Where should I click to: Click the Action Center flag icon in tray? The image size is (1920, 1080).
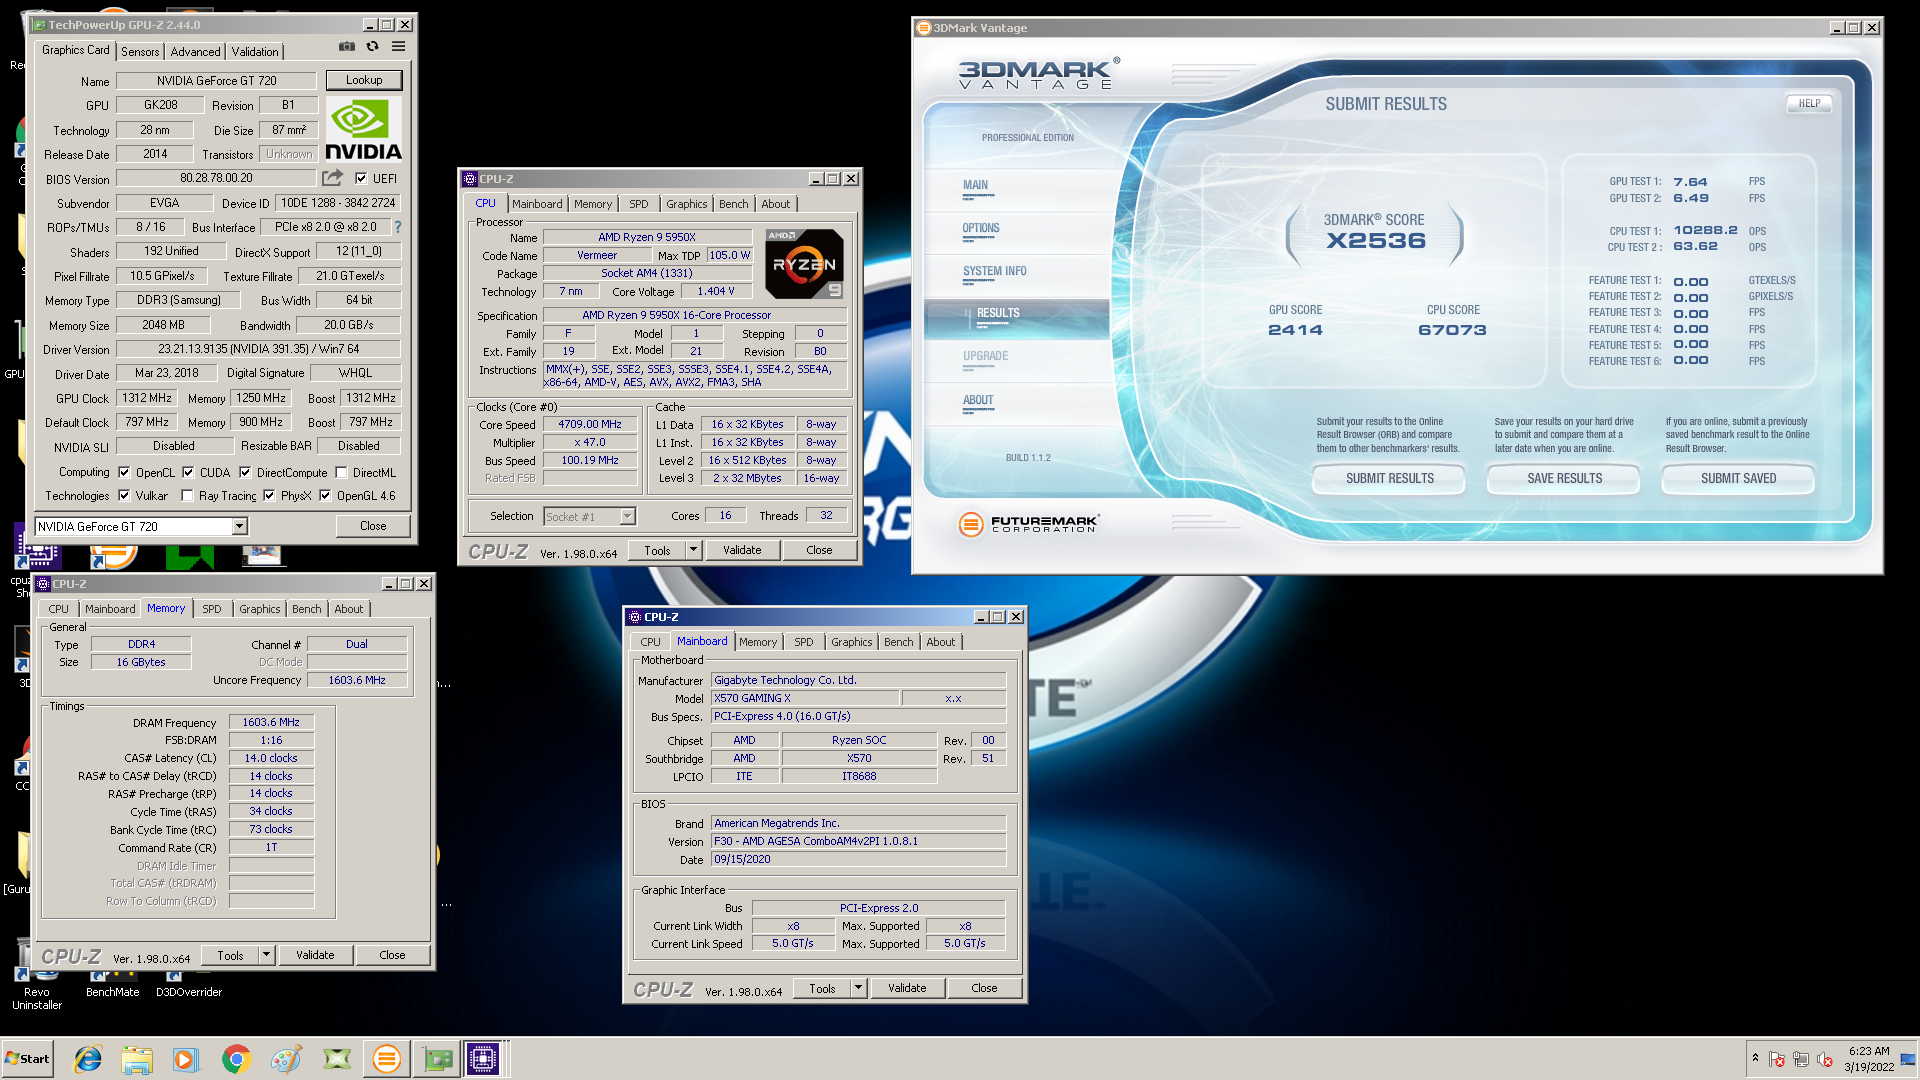pos(1777,1059)
